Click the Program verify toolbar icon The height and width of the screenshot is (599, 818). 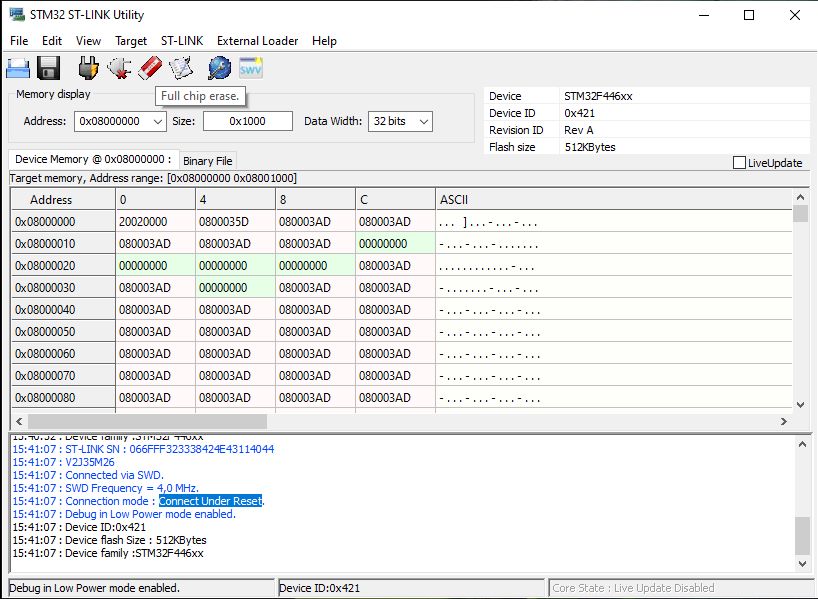click(181, 68)
